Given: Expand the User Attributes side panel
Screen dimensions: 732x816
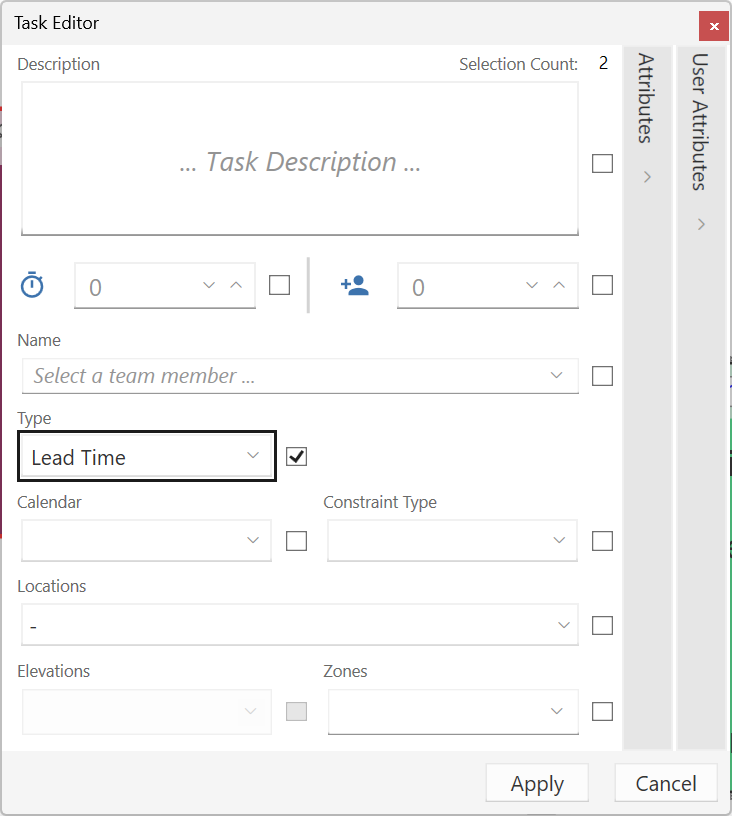Looking at the screenshot, I should click(x=701, y=224).
